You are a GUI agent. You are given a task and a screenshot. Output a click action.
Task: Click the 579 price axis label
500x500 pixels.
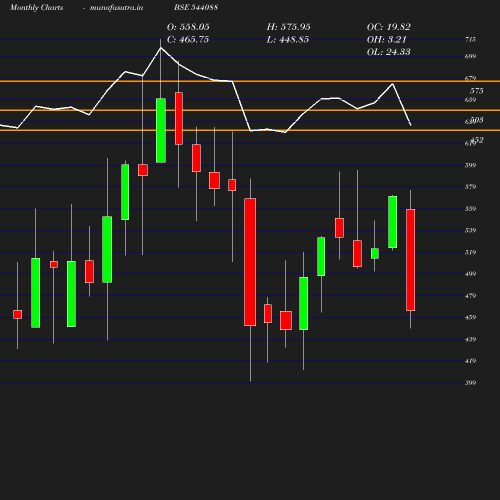[470, 187]
